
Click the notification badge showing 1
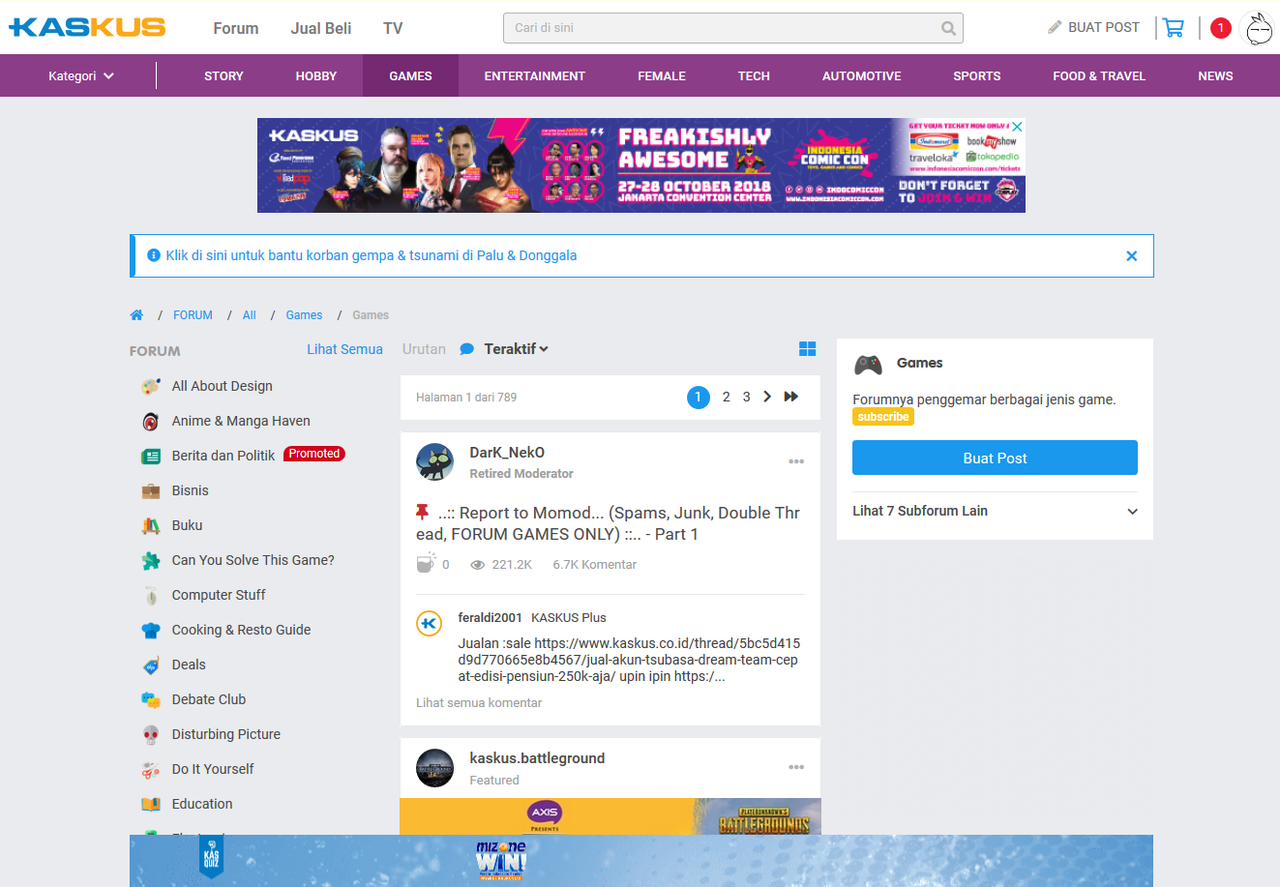[x=1220, y=27]
